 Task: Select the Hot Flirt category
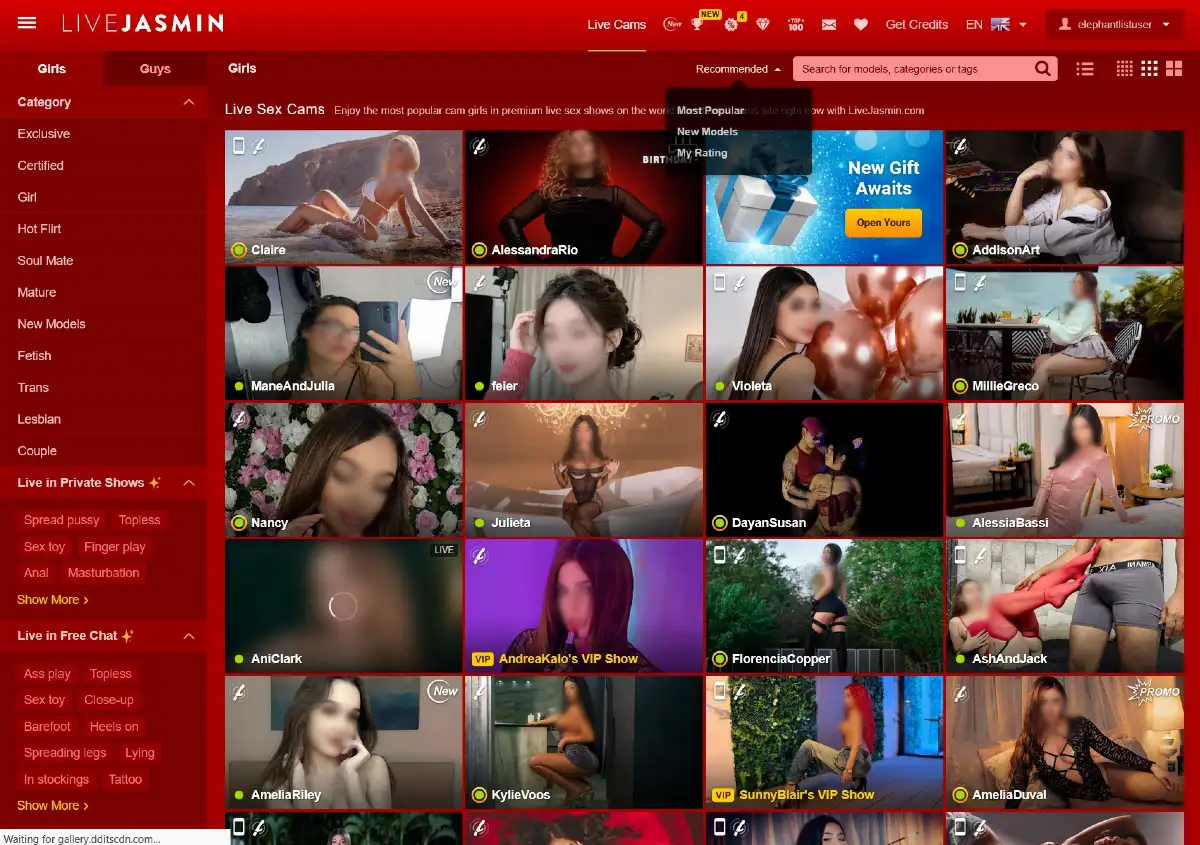click(39, 229)
